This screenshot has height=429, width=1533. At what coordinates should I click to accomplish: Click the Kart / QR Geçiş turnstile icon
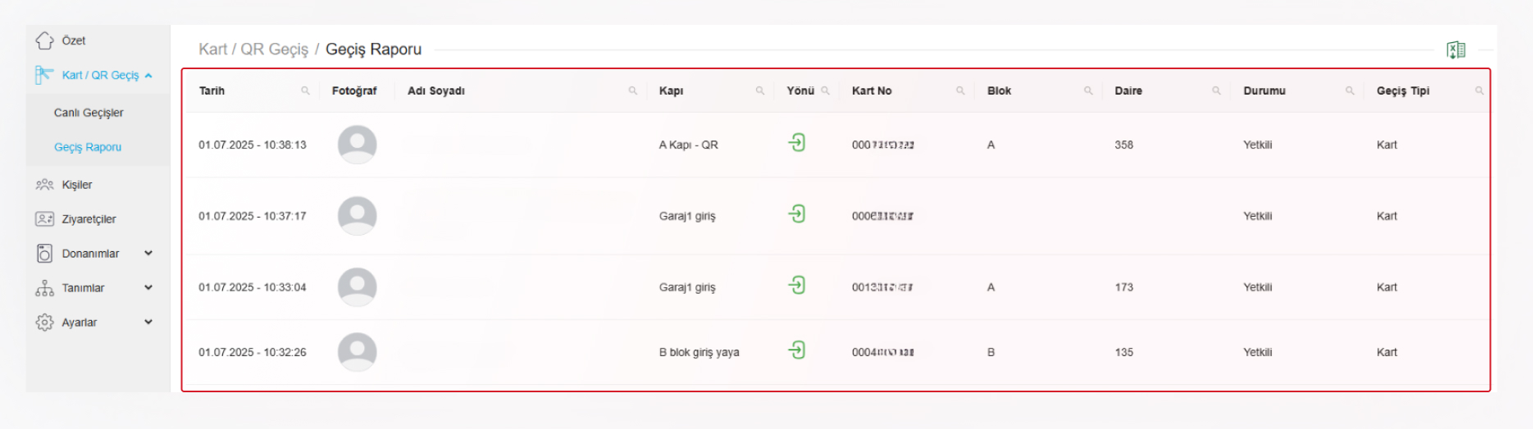(x=44, y=75)
